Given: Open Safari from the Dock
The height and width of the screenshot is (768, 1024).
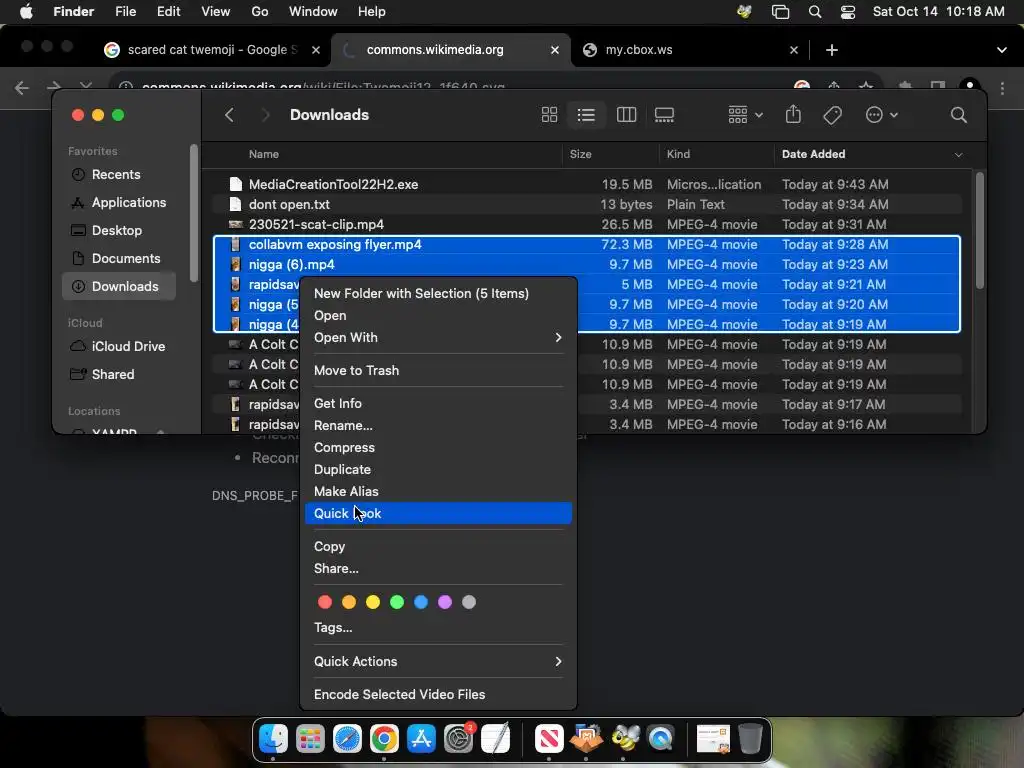Looking at the screenshot, I should [347, 739].
